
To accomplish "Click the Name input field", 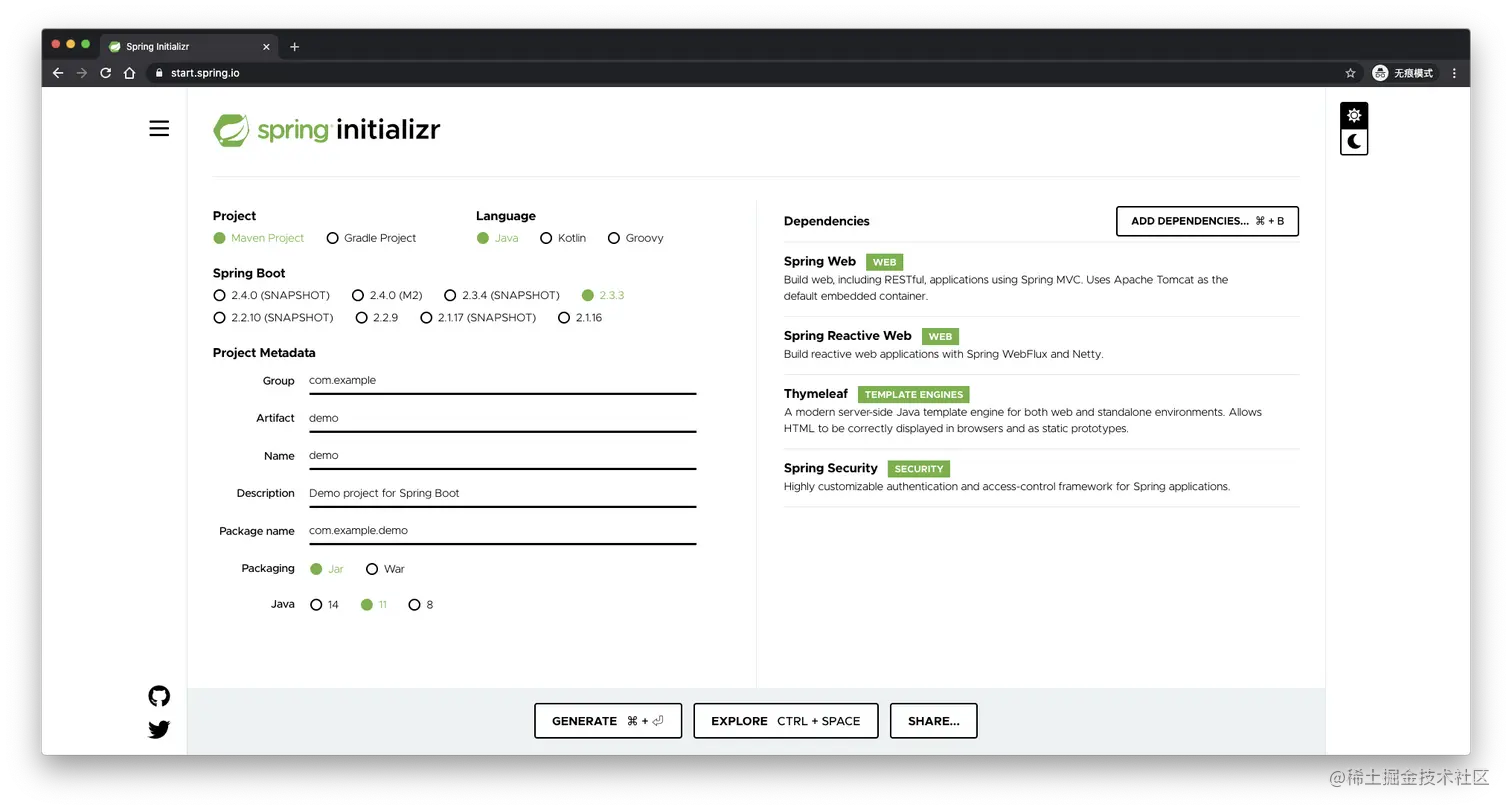I will click(502, 456).
